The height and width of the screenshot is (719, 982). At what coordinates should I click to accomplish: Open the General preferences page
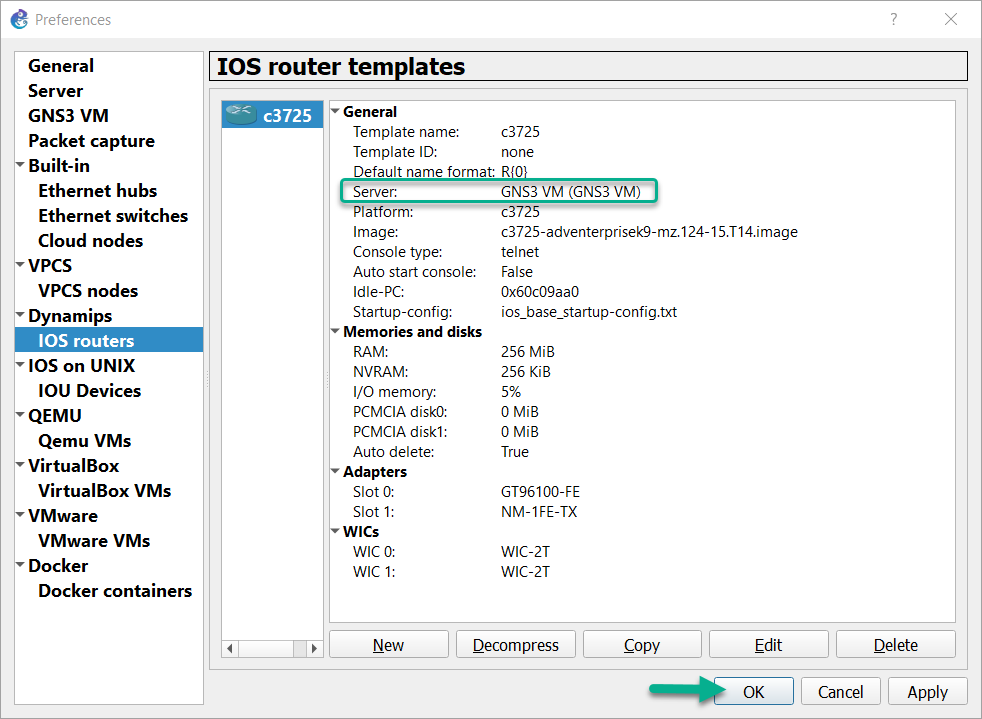61,65
